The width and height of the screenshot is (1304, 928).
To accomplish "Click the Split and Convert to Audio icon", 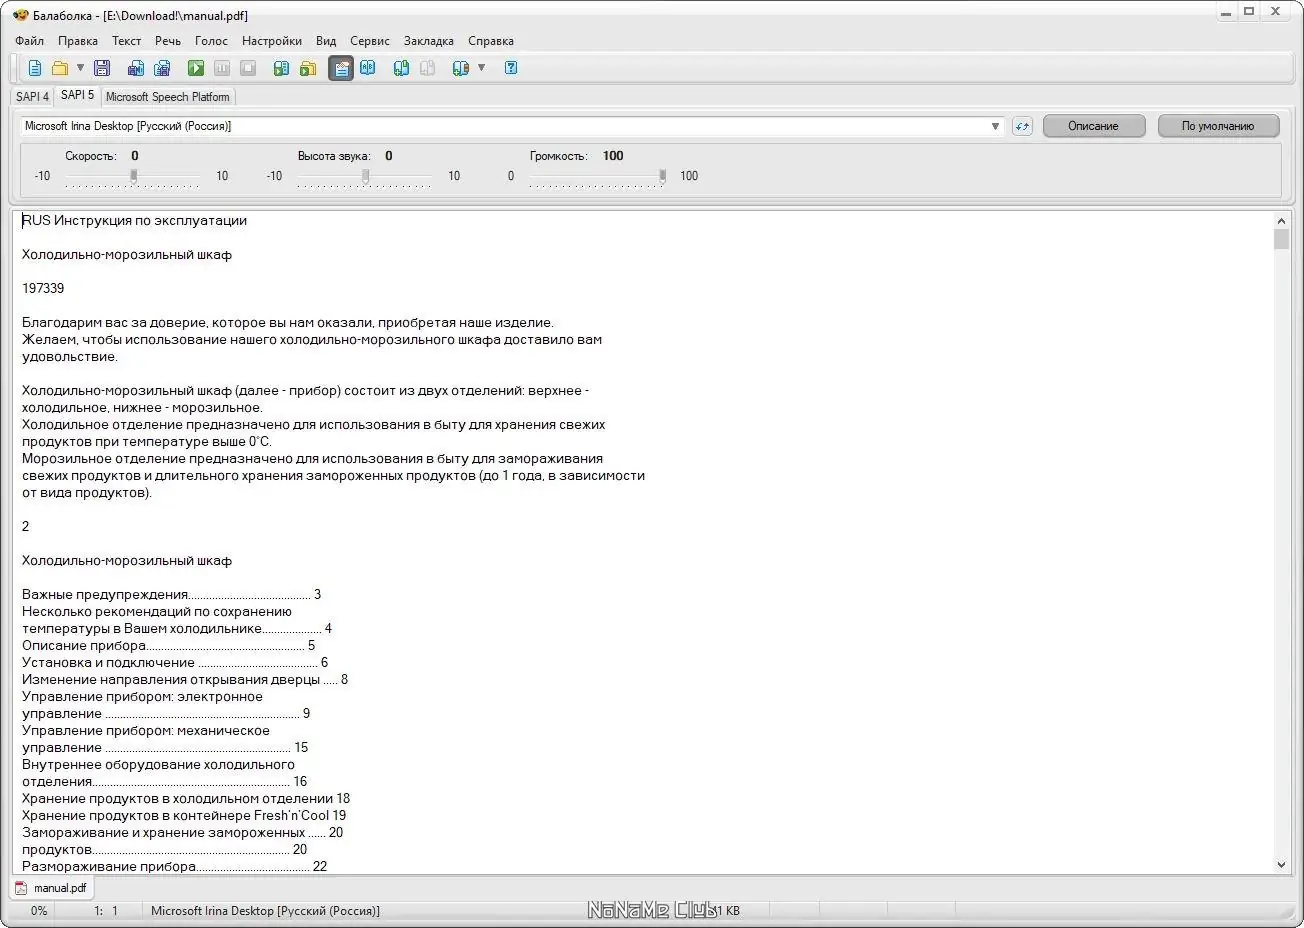I will (x=162, y=68).
